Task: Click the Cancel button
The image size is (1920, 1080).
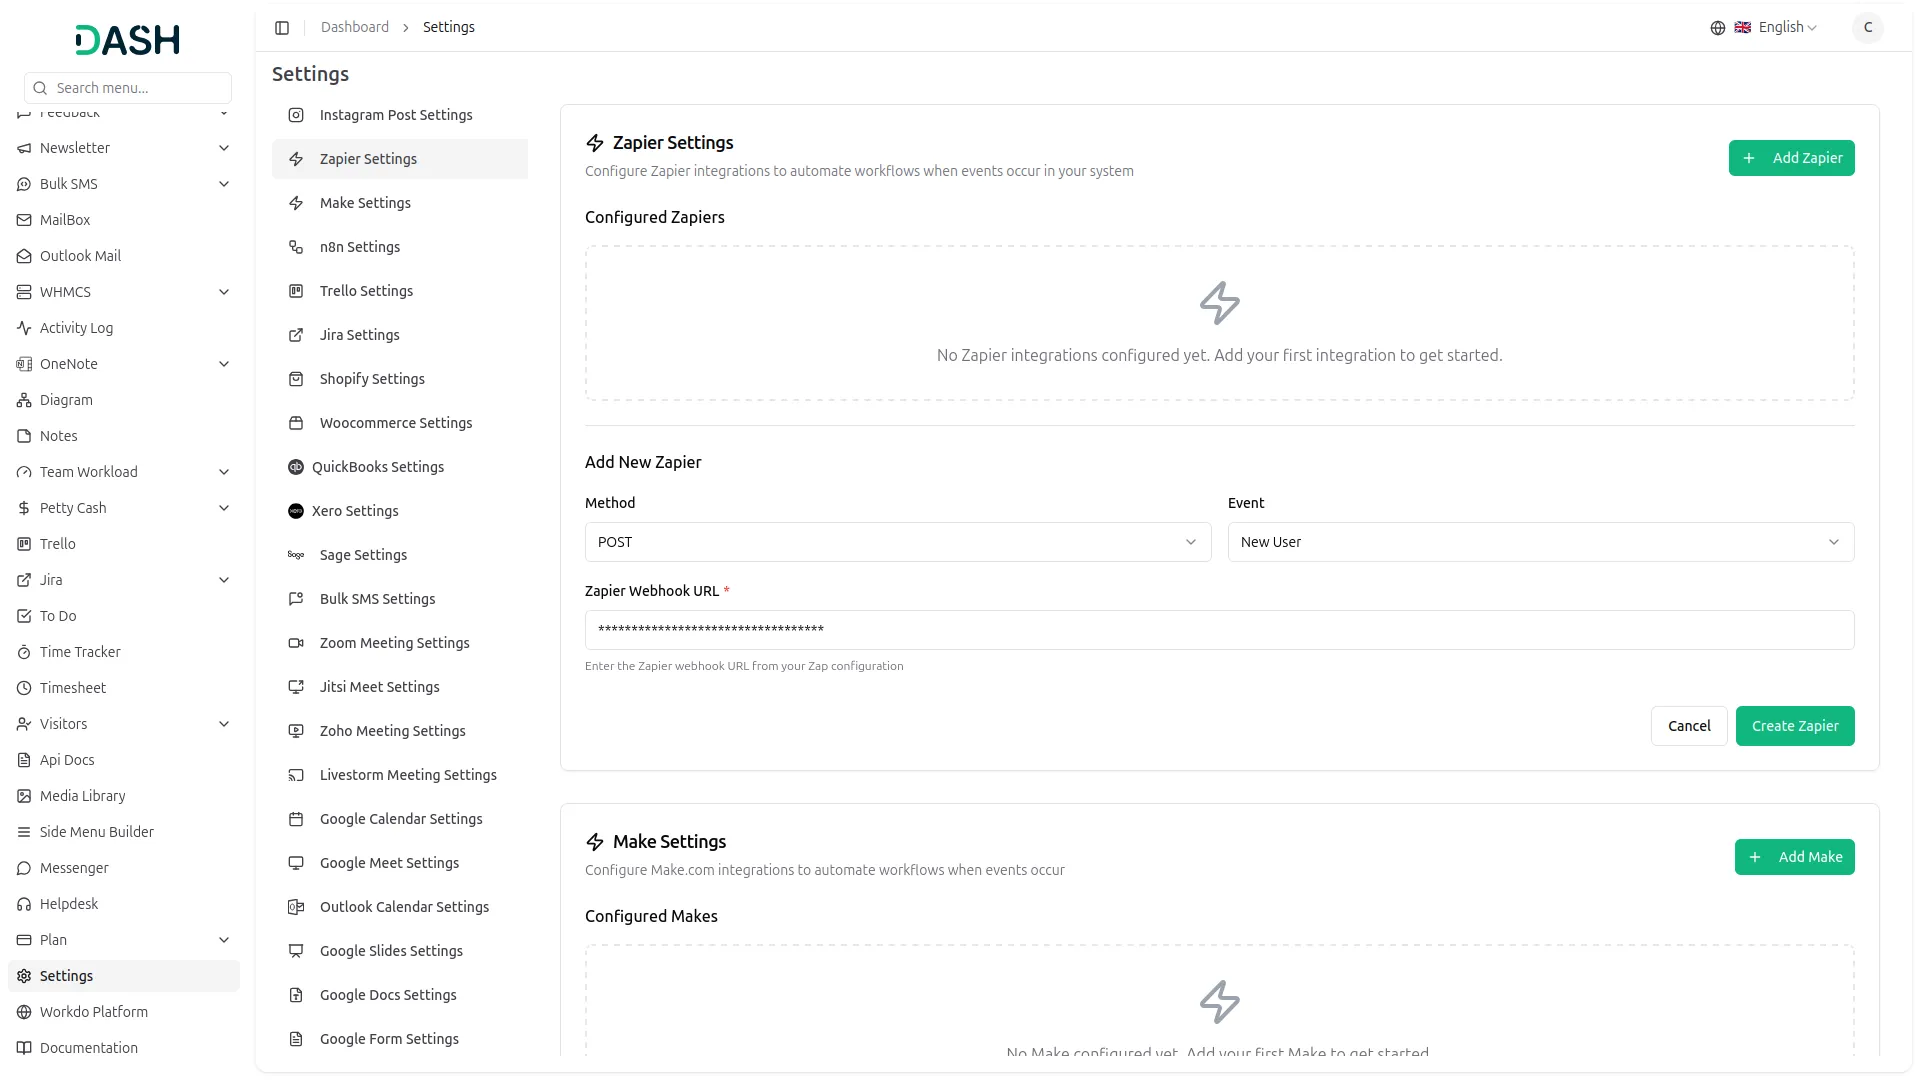Action: [x=1689, y=726]
